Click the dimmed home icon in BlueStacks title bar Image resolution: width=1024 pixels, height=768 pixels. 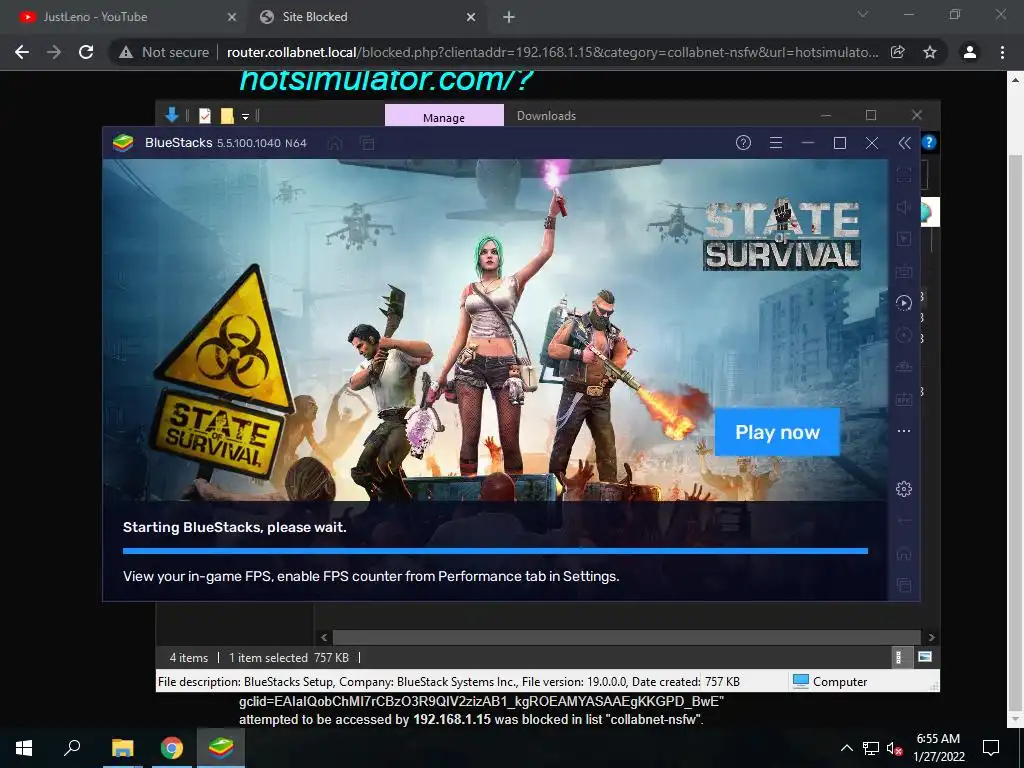click(335, 143)
